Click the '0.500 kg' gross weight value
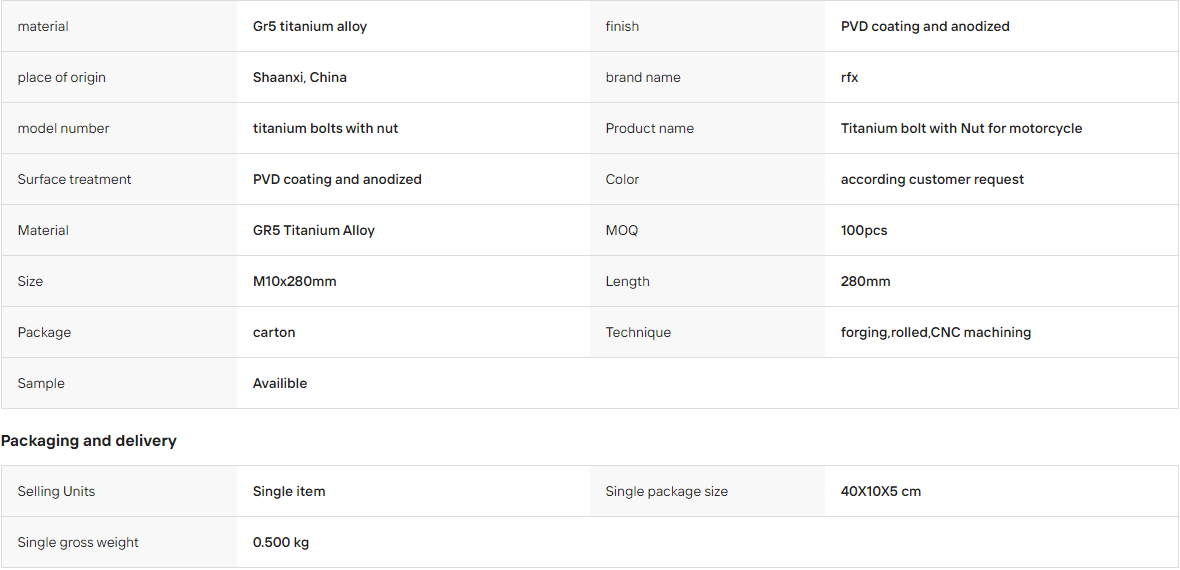 tap(281, 543)
